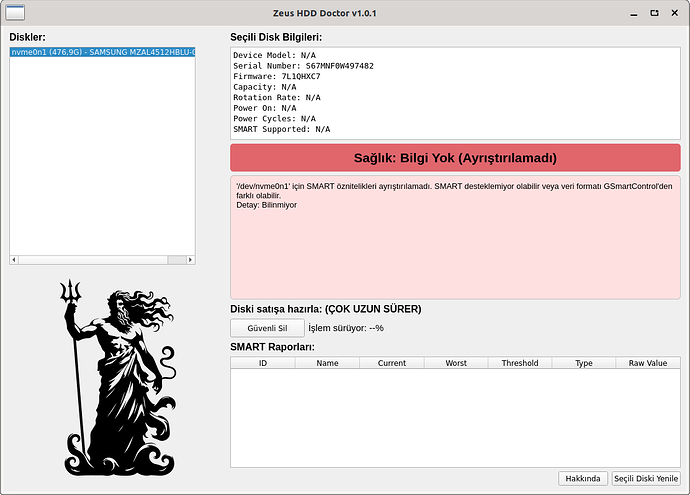Select the nvme0n1 SAMSUNG disk entry
690x495 pixels.
pos(102,52)
